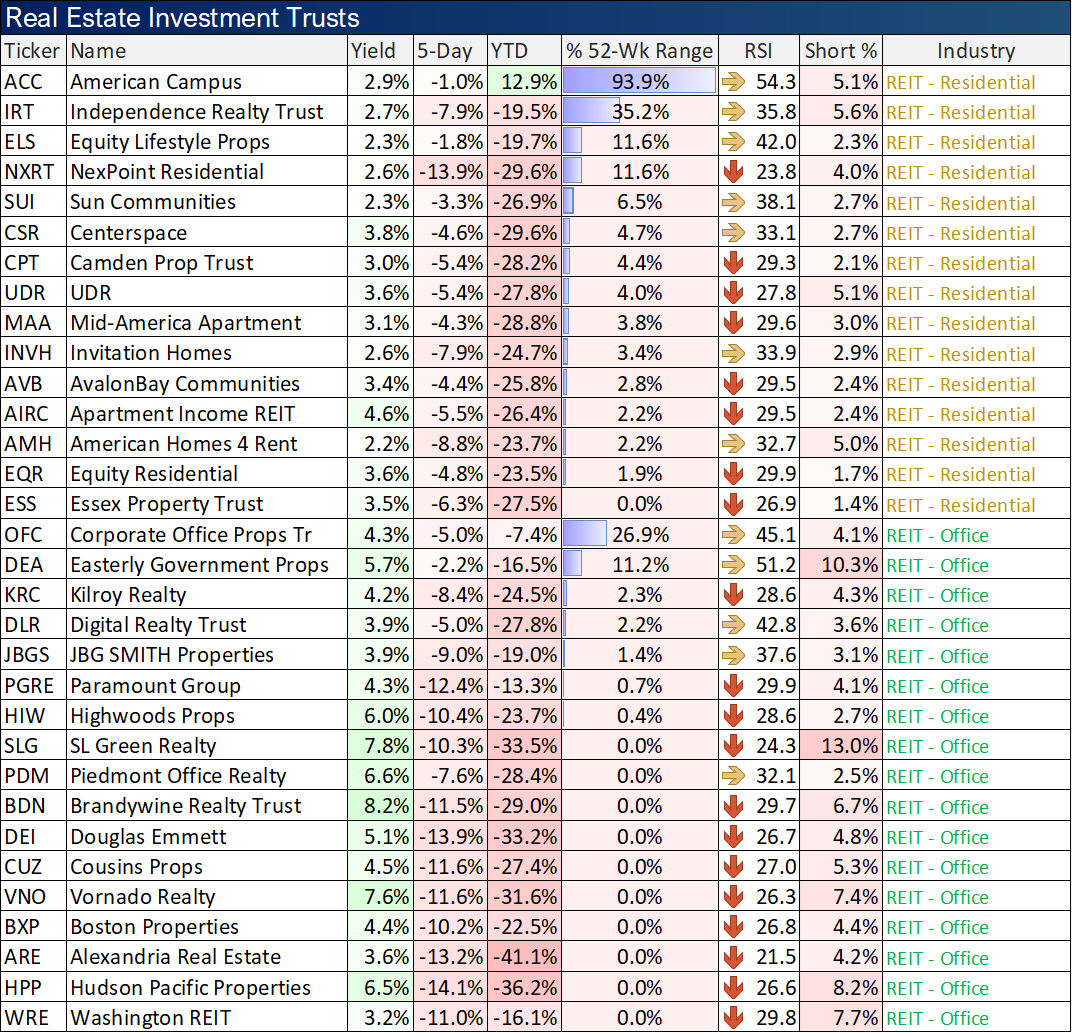Click the down arrow in Essex Property row
1072x1033 pixels.
[734, 504]
